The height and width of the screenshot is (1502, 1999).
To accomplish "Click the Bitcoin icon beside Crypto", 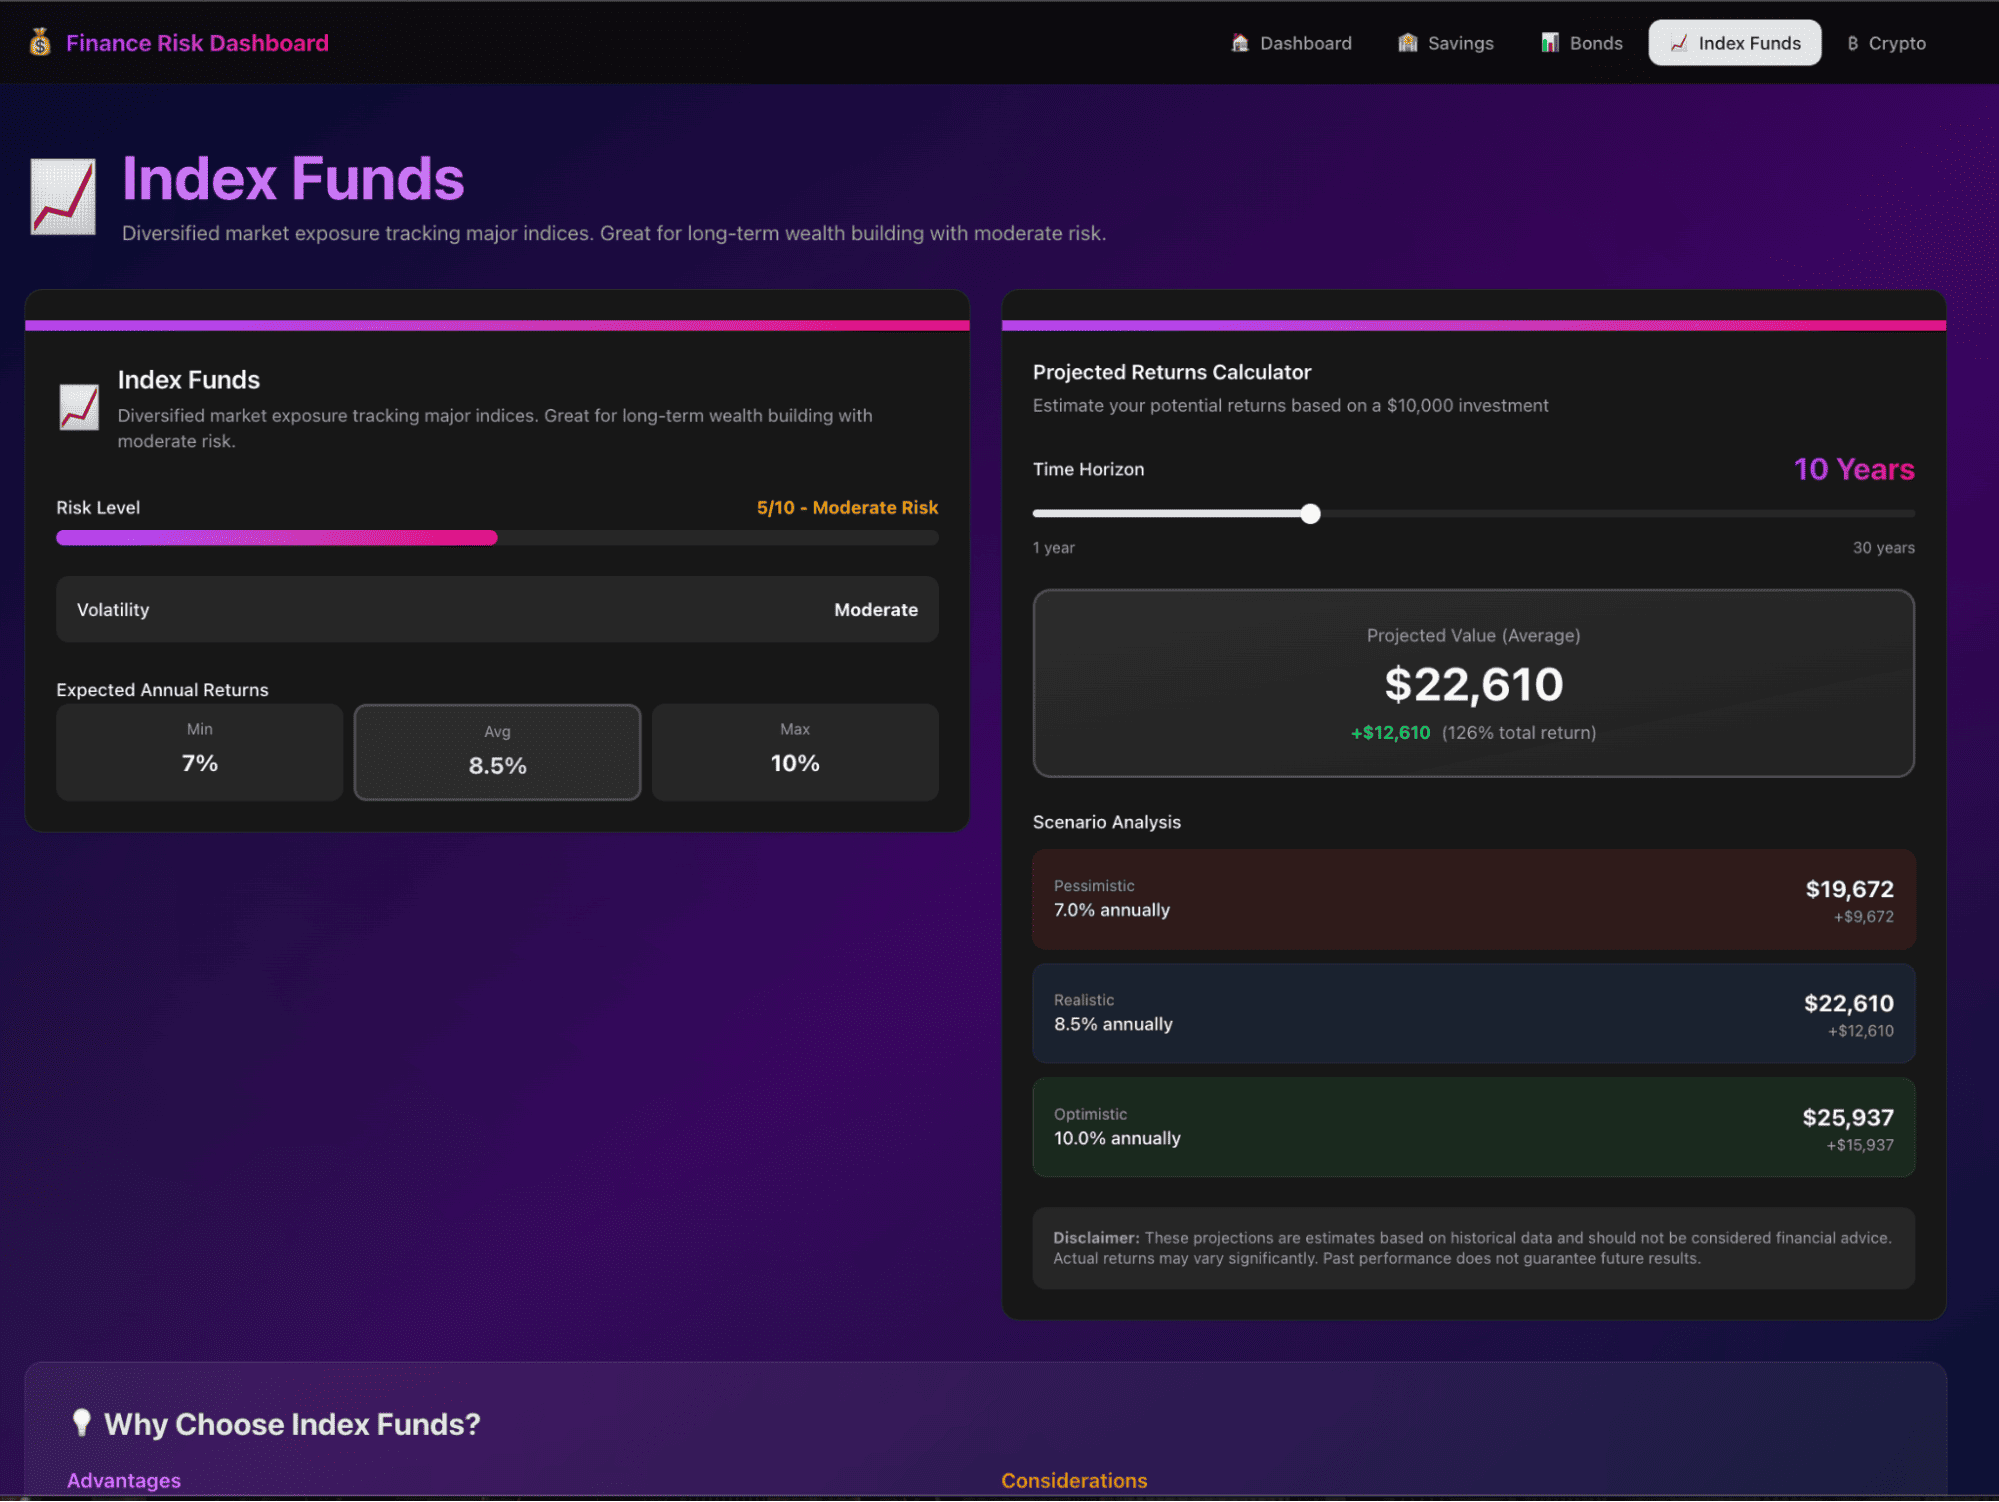I will pyautogui.click(x=1852, y=43).
